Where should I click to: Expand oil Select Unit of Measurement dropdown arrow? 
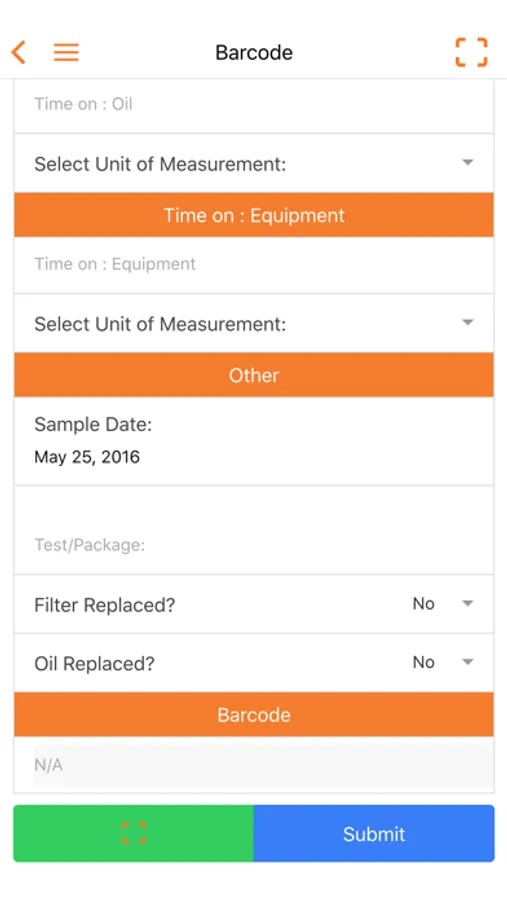(x=468, y=163)
